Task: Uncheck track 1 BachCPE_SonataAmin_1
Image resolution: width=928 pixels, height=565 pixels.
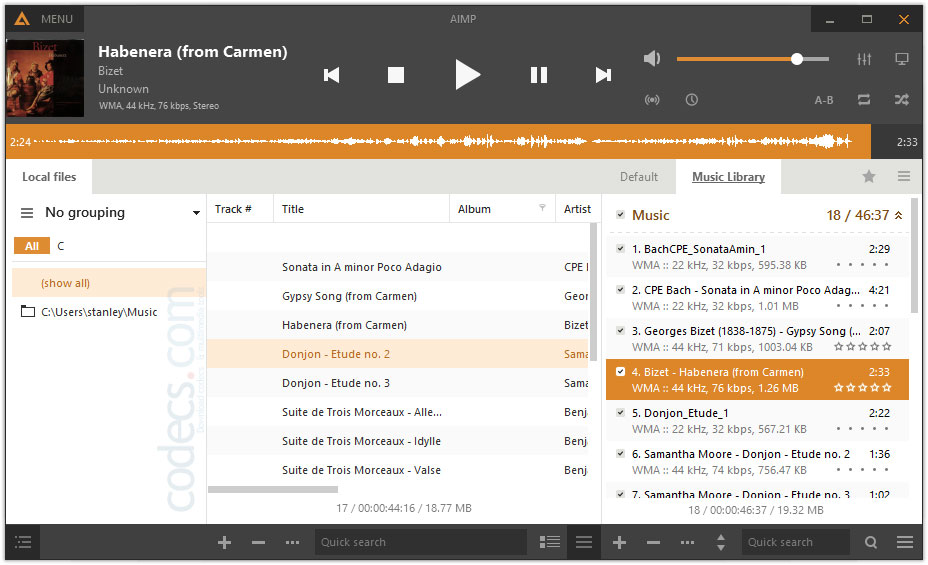Action: 620,248
